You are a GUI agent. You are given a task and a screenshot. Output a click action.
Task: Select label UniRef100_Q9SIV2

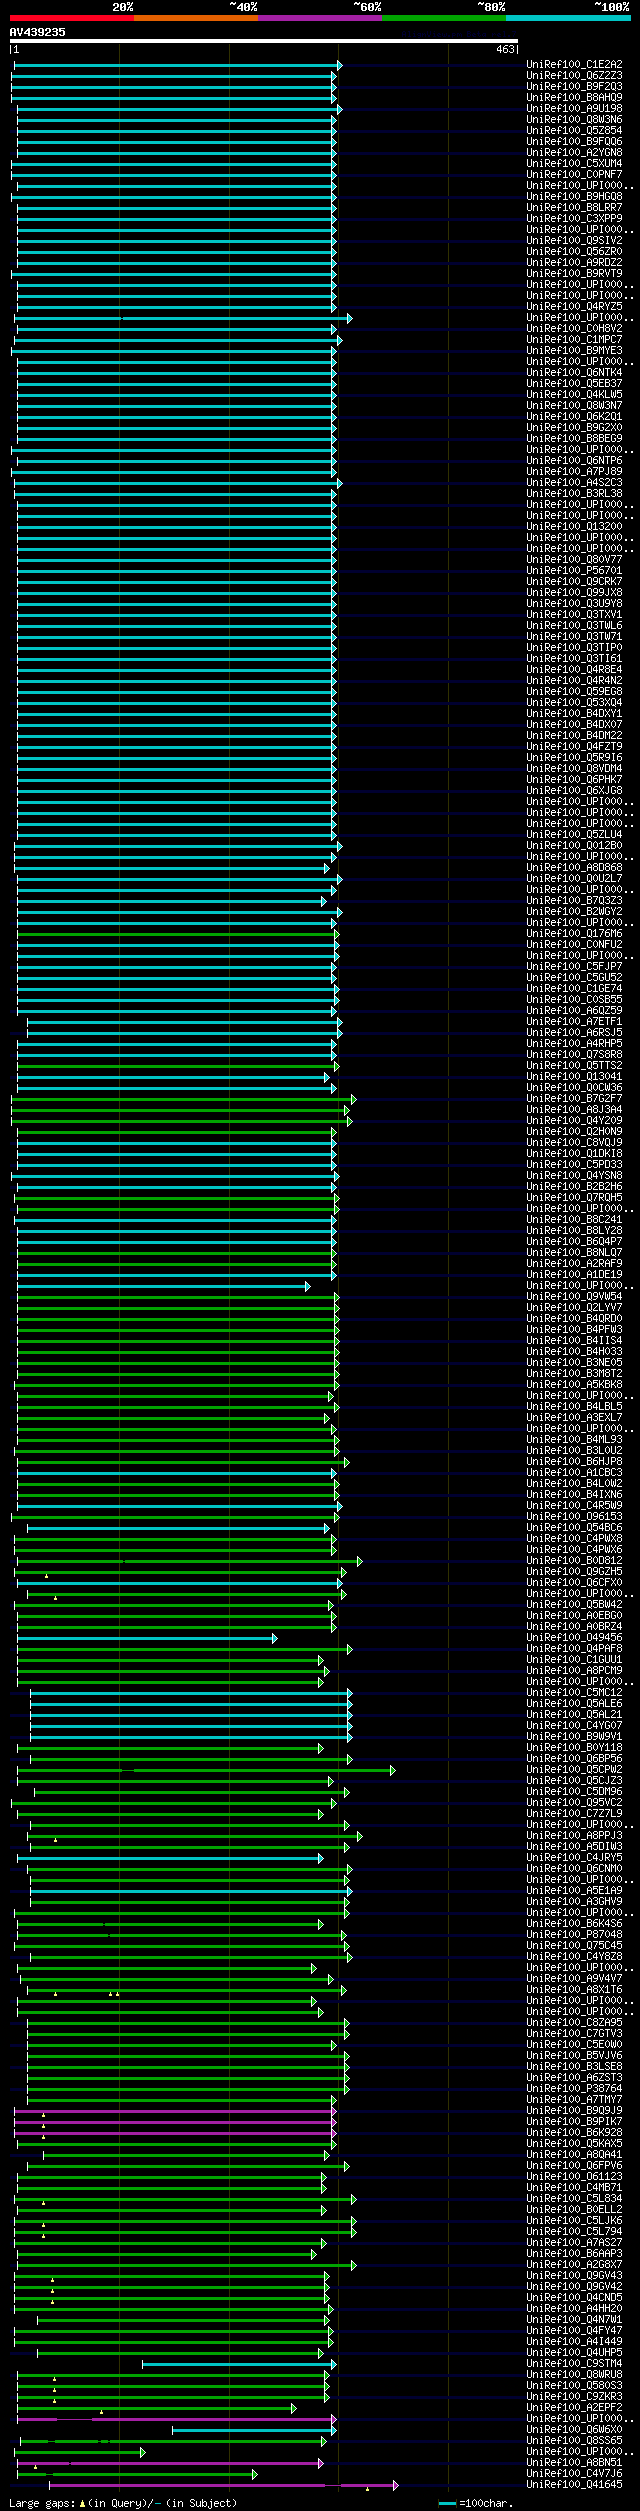[x=574, y=241]
